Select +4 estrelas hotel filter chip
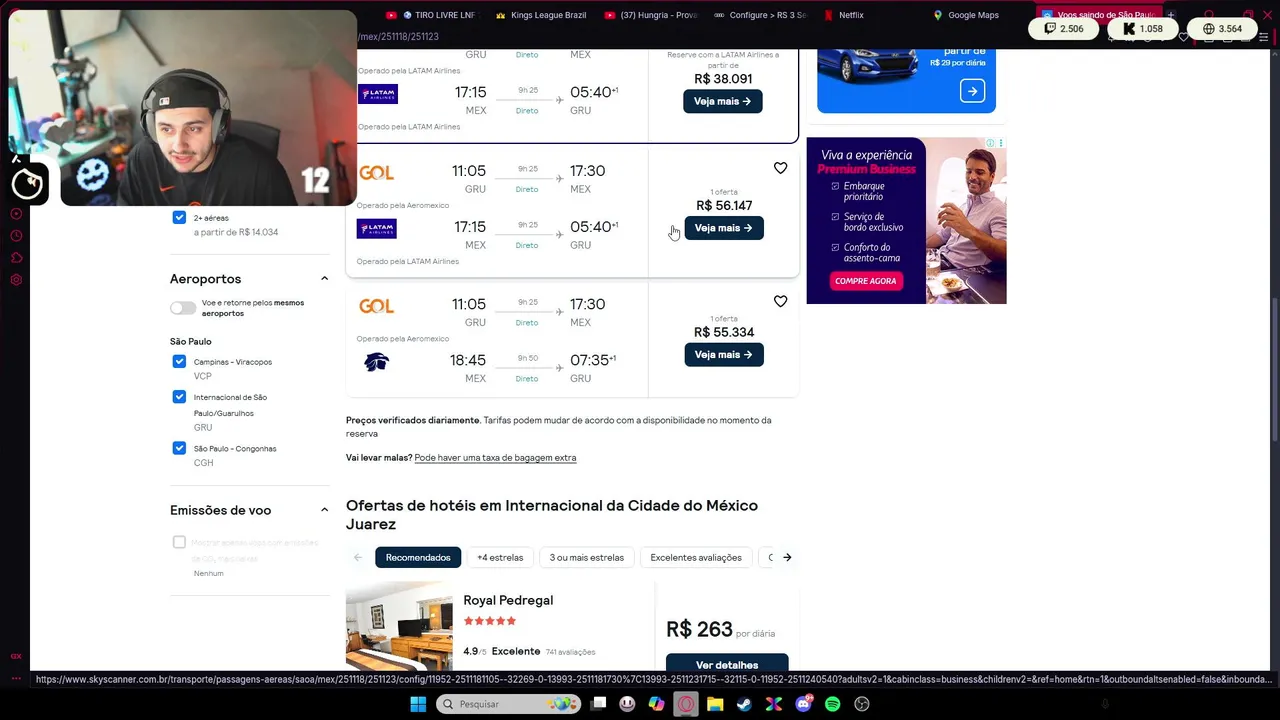The image size is (1280, 720). [500, 557]
